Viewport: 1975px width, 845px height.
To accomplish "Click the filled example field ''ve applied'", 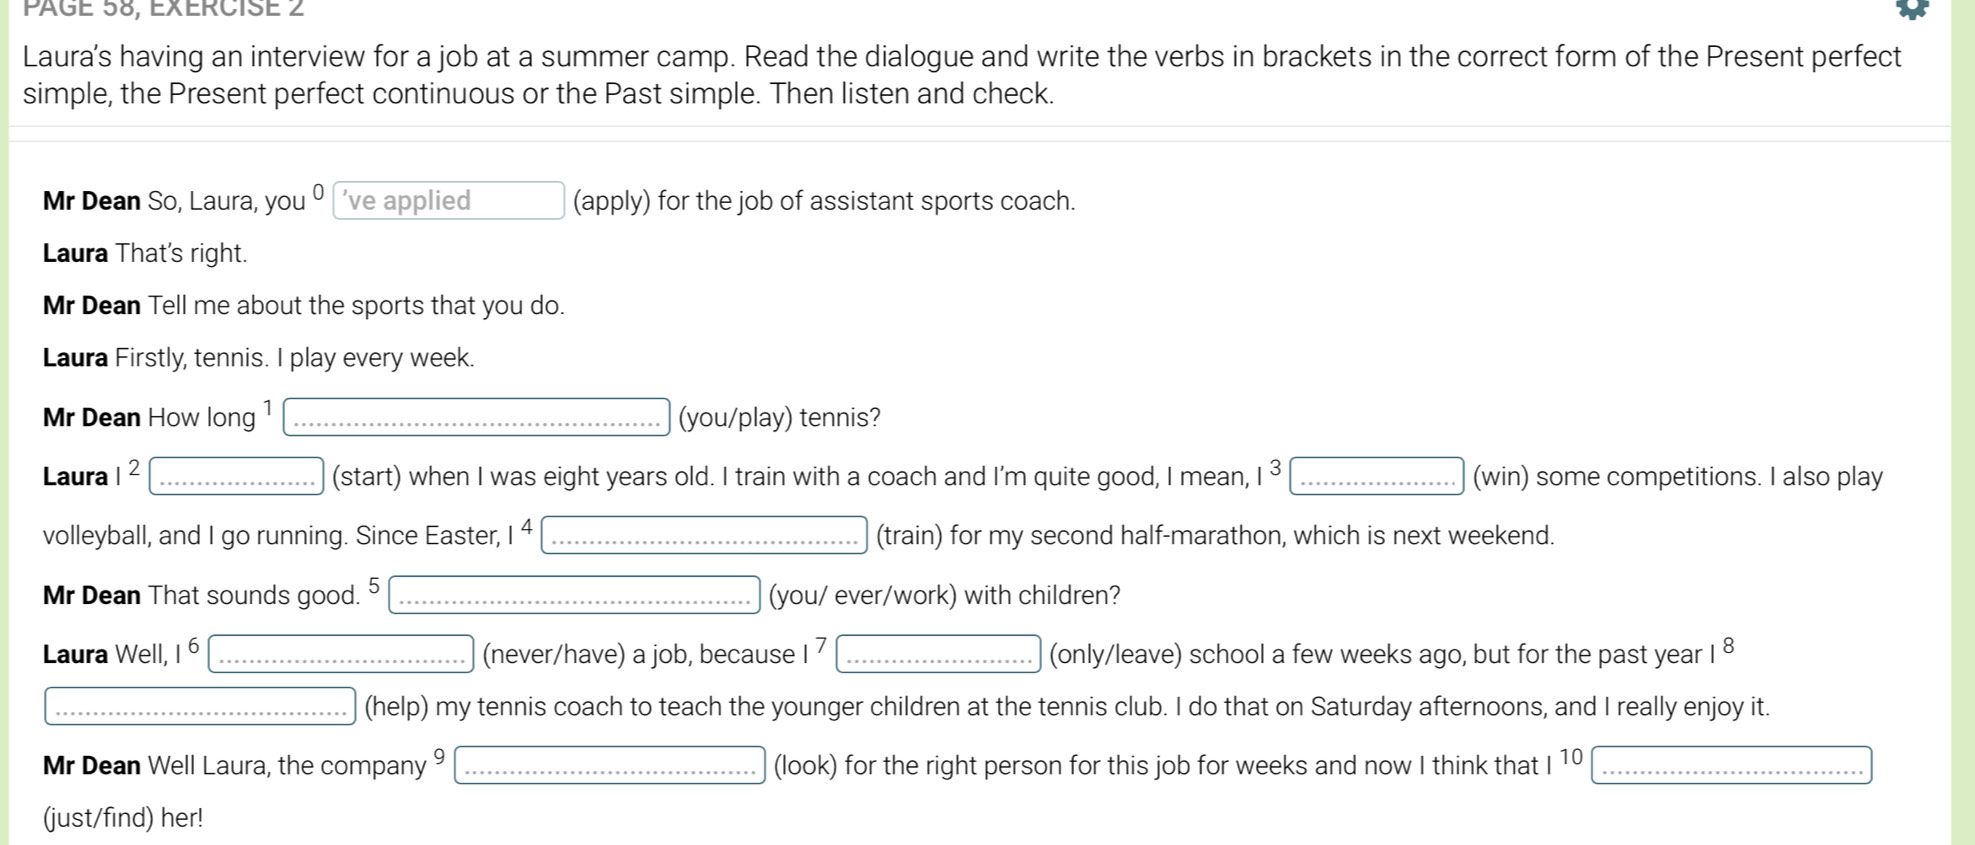I will (x=448, y=200).
